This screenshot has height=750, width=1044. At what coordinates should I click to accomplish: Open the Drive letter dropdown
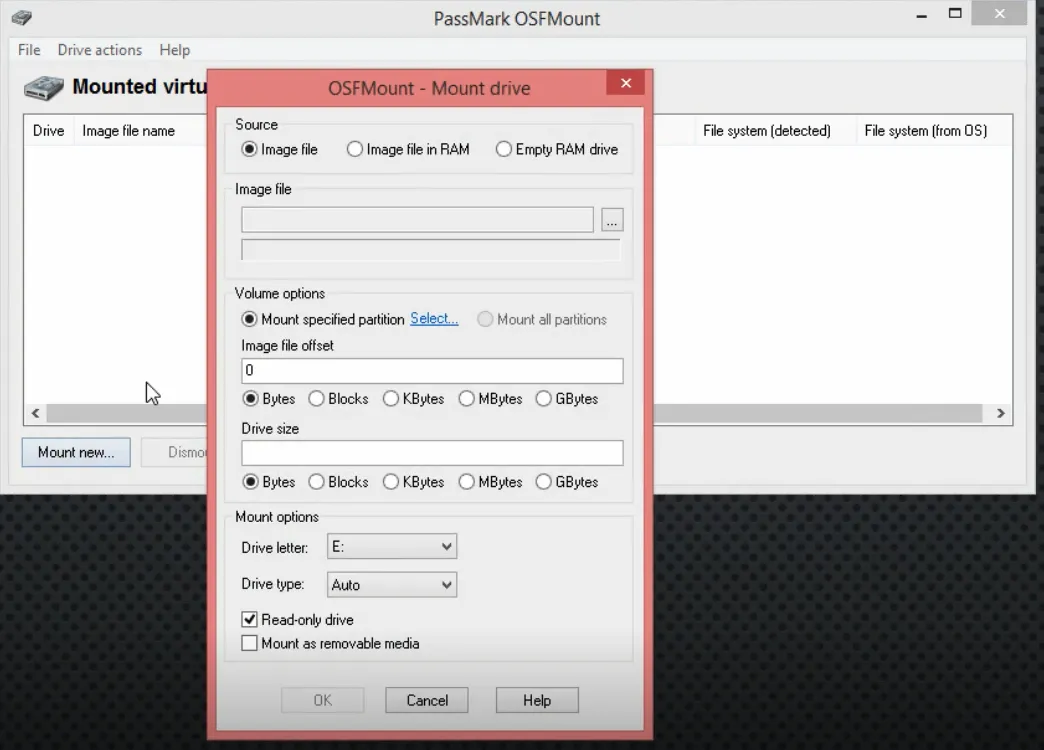(391, 547)
